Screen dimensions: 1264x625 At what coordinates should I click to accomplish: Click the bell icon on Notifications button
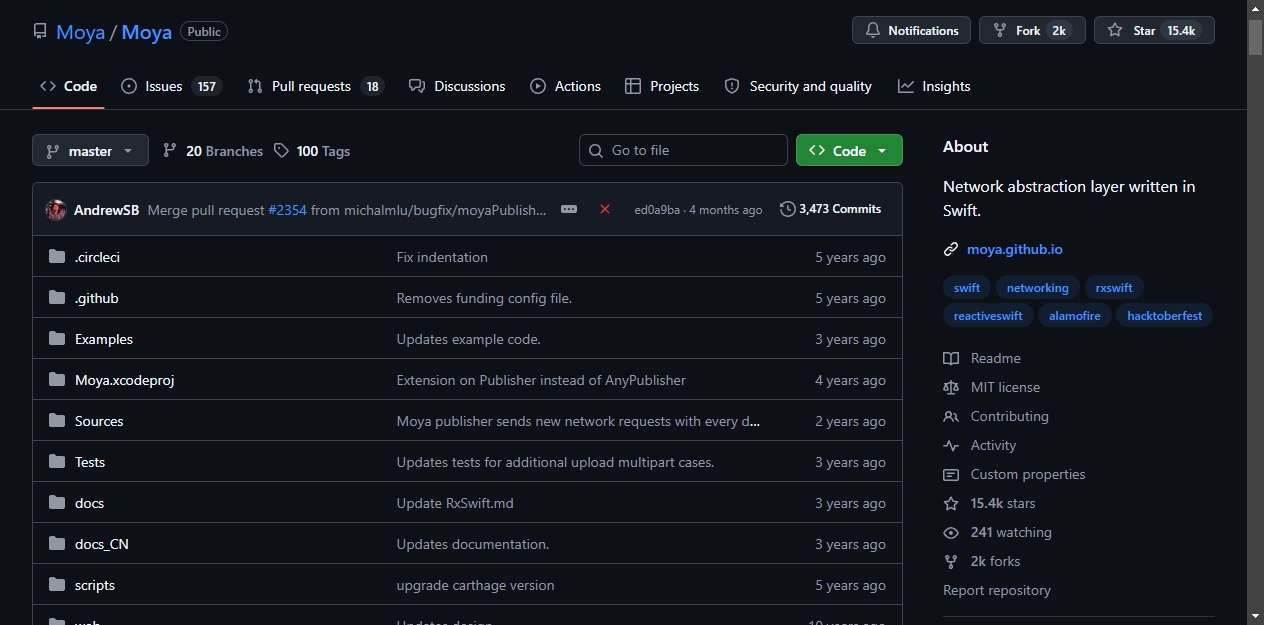(873, 31)
